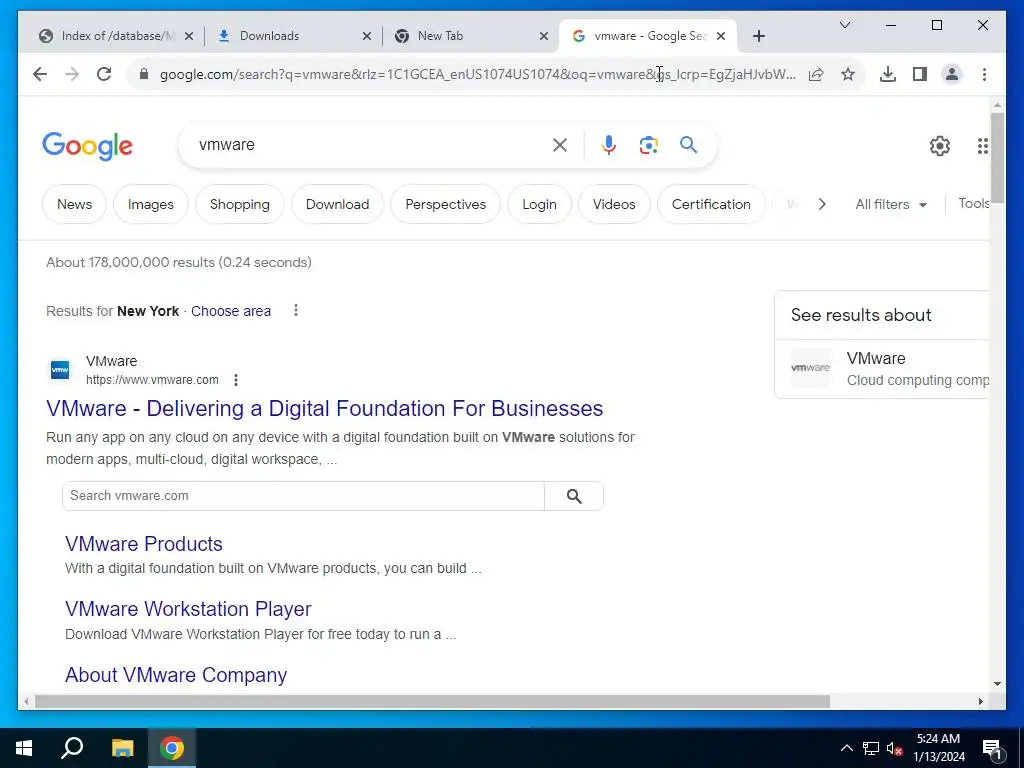Filter results by Videos
The width and height of the screenshot is (1024, 768).
click(x=614, y=204)
